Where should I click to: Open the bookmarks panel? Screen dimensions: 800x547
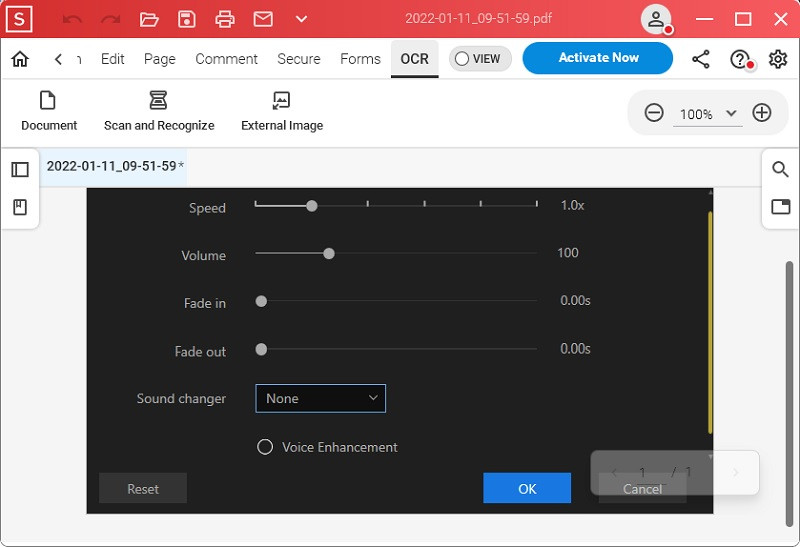click(20, 207)
